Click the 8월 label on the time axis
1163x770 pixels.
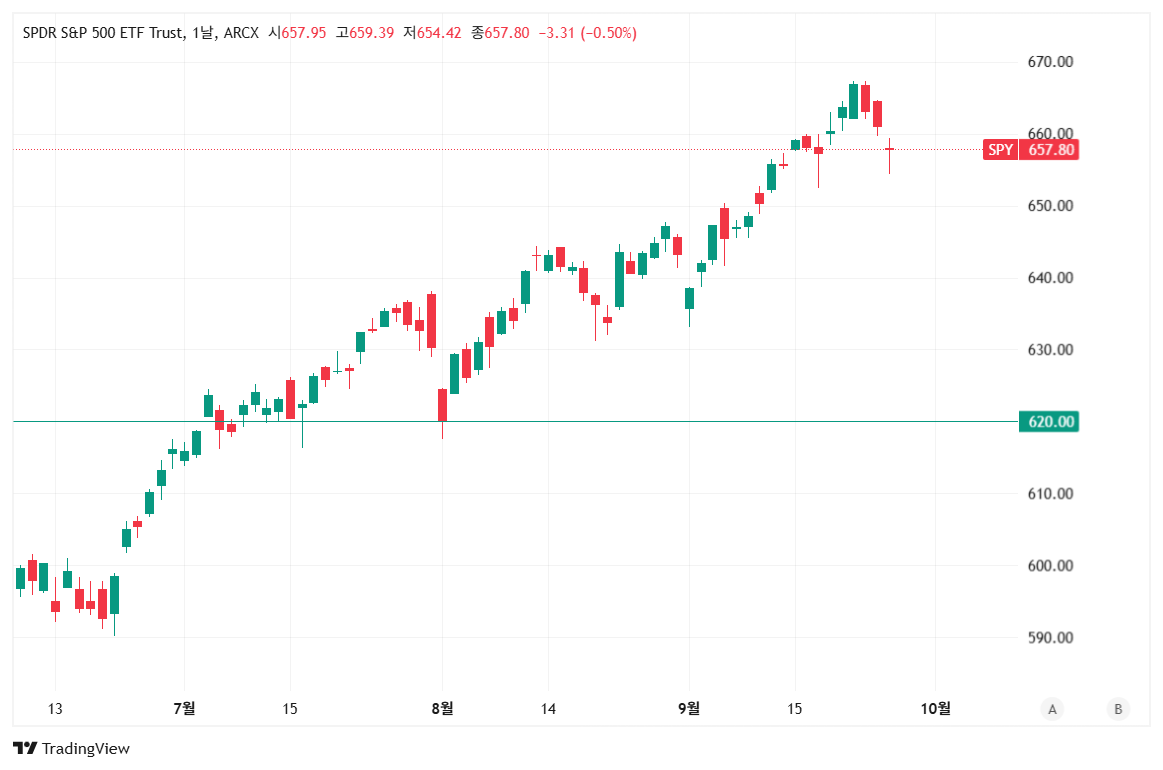pyautogui.click(x=442, y=709)
